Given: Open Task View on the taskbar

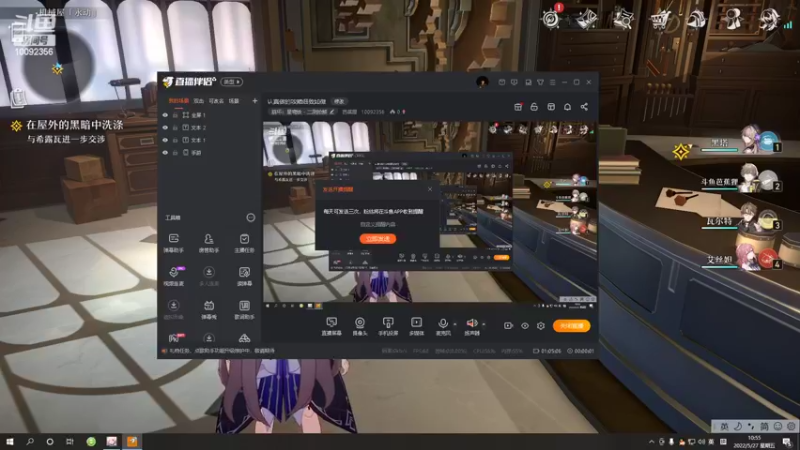Looking at the screenshot, I should point(70,442).
